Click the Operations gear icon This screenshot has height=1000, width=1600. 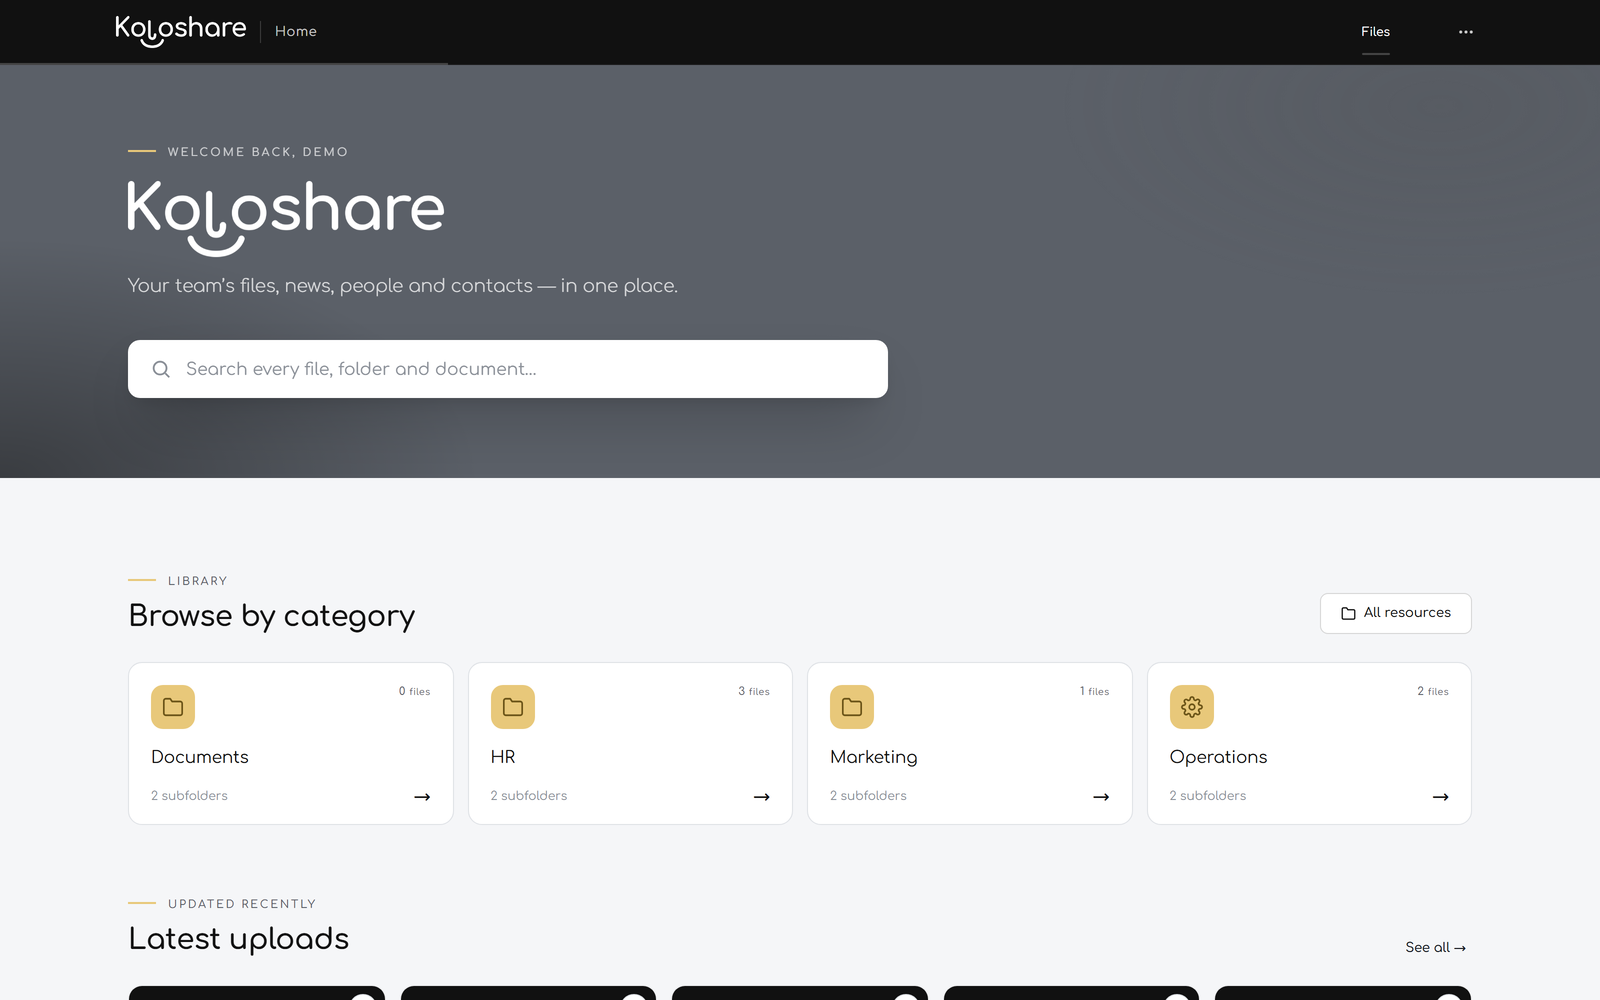1192,707
